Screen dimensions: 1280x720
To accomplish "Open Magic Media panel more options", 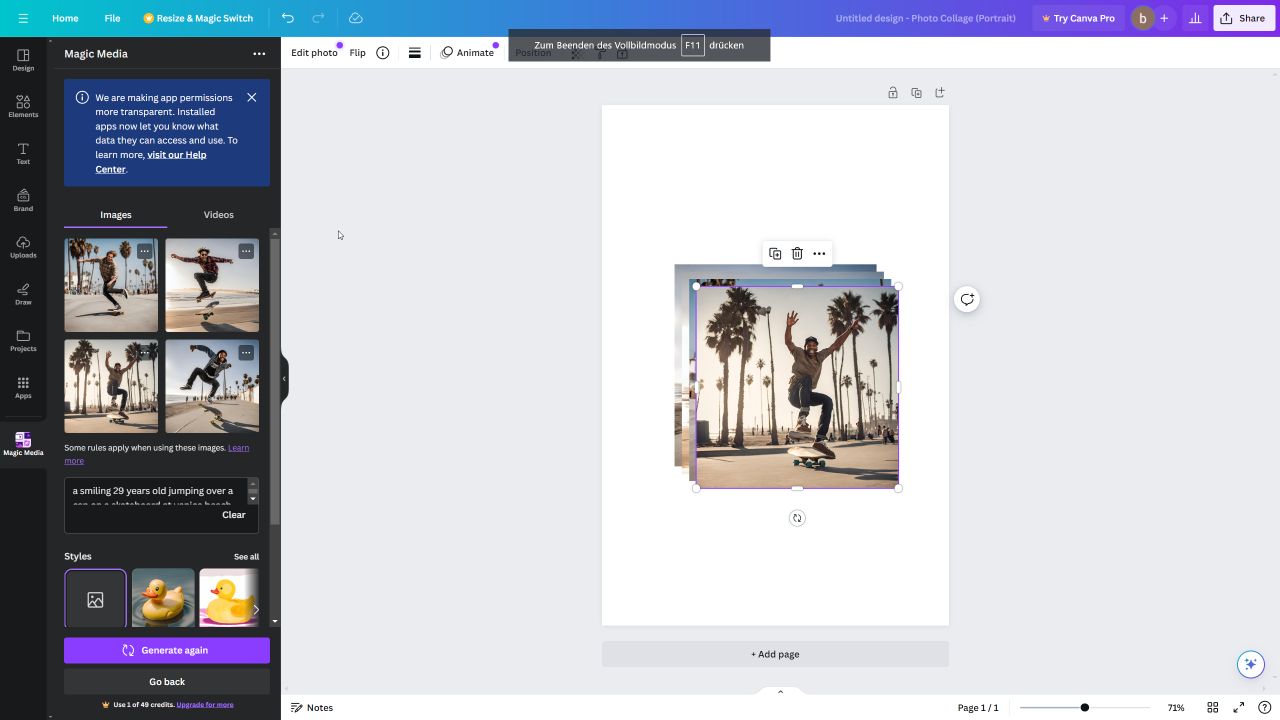I will click(259, 54).
